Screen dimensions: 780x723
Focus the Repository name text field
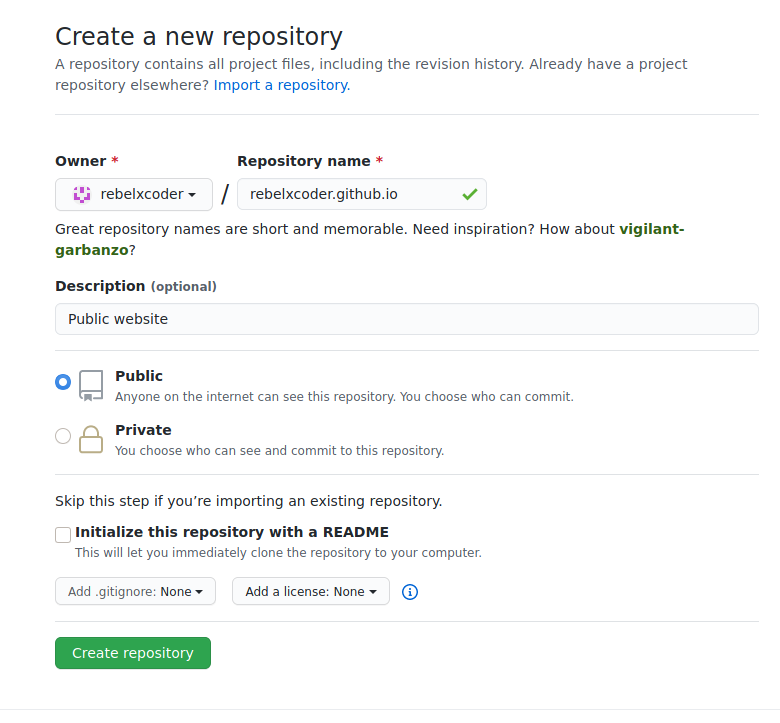[350, 194]
